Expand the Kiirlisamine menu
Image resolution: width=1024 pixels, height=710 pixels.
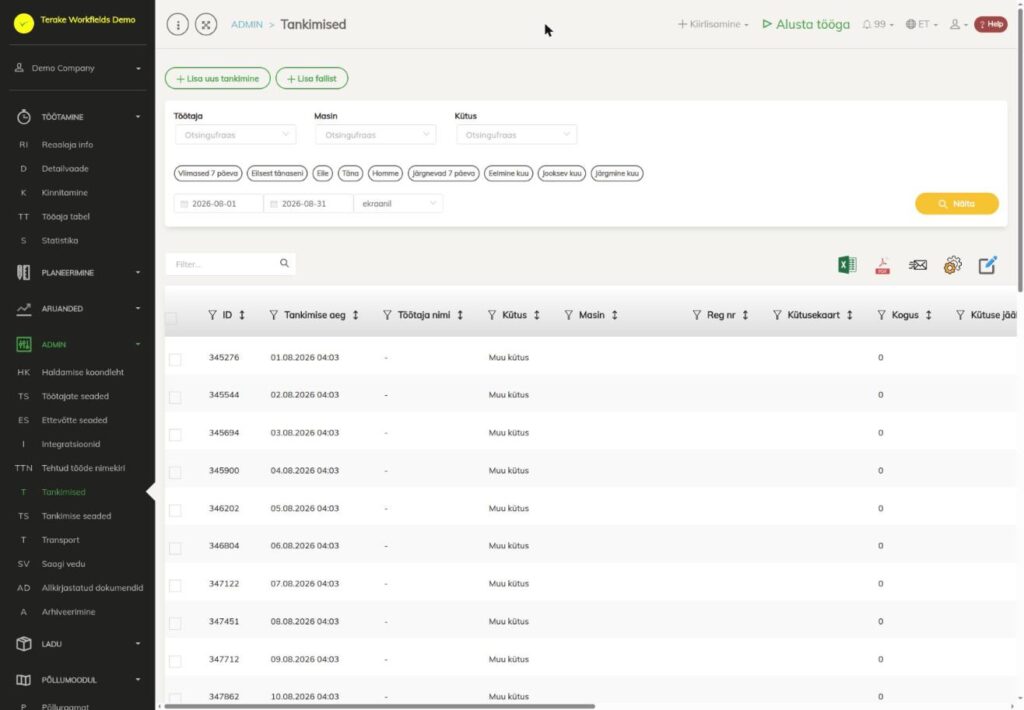pos(713,24)
